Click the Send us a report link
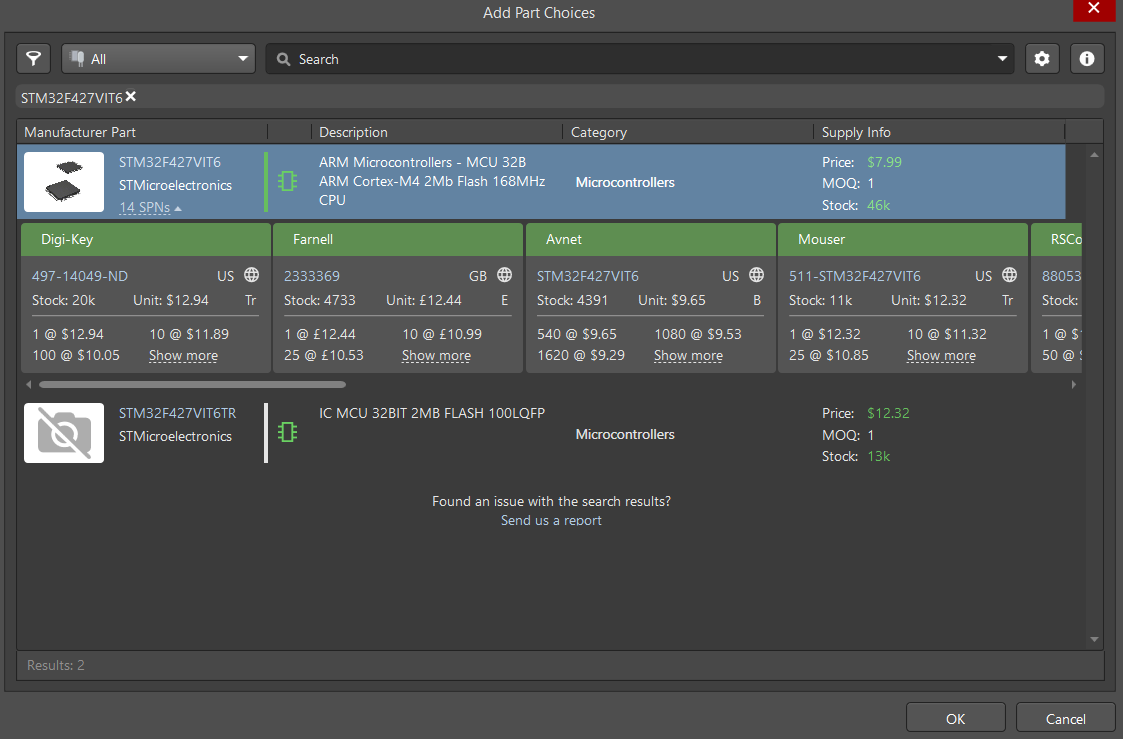 [x=551, y=521]
